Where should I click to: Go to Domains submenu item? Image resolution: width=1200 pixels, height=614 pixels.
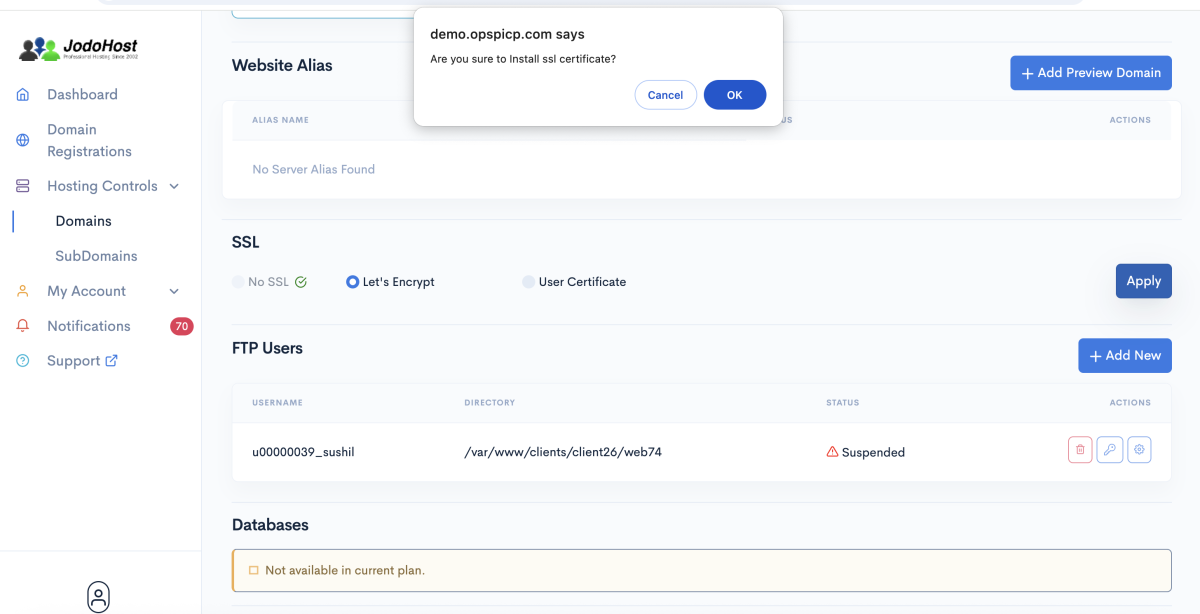click(83, 221)
